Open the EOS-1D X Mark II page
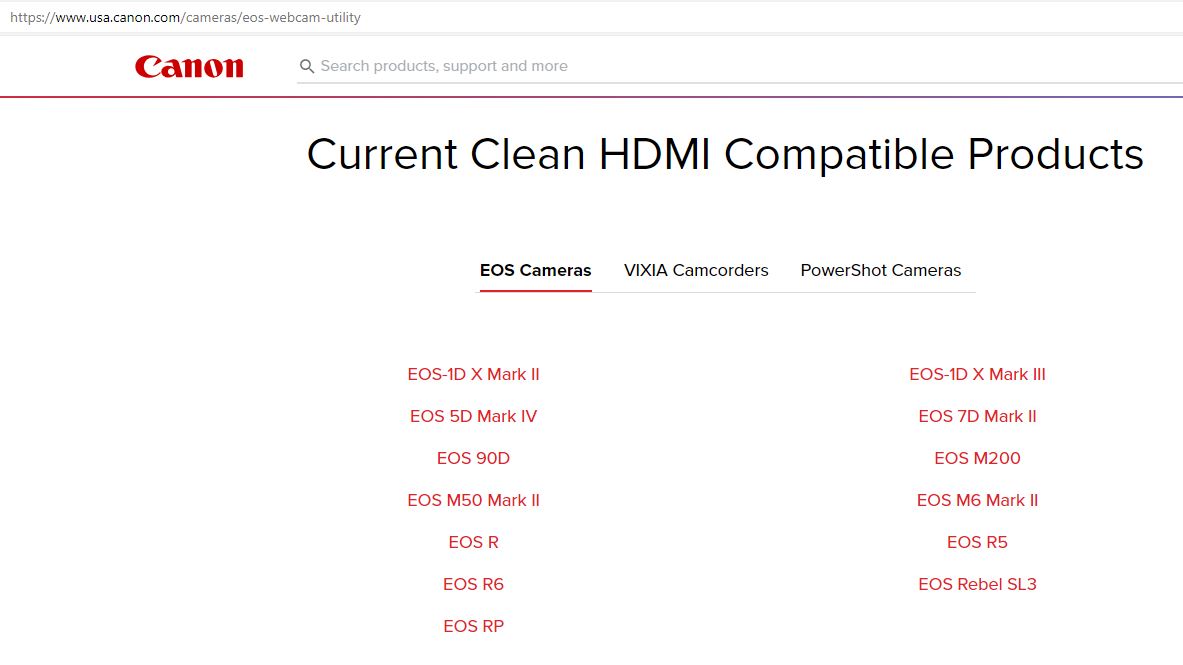Screen dimensions: 1183x665 click(x=473, y=374)
